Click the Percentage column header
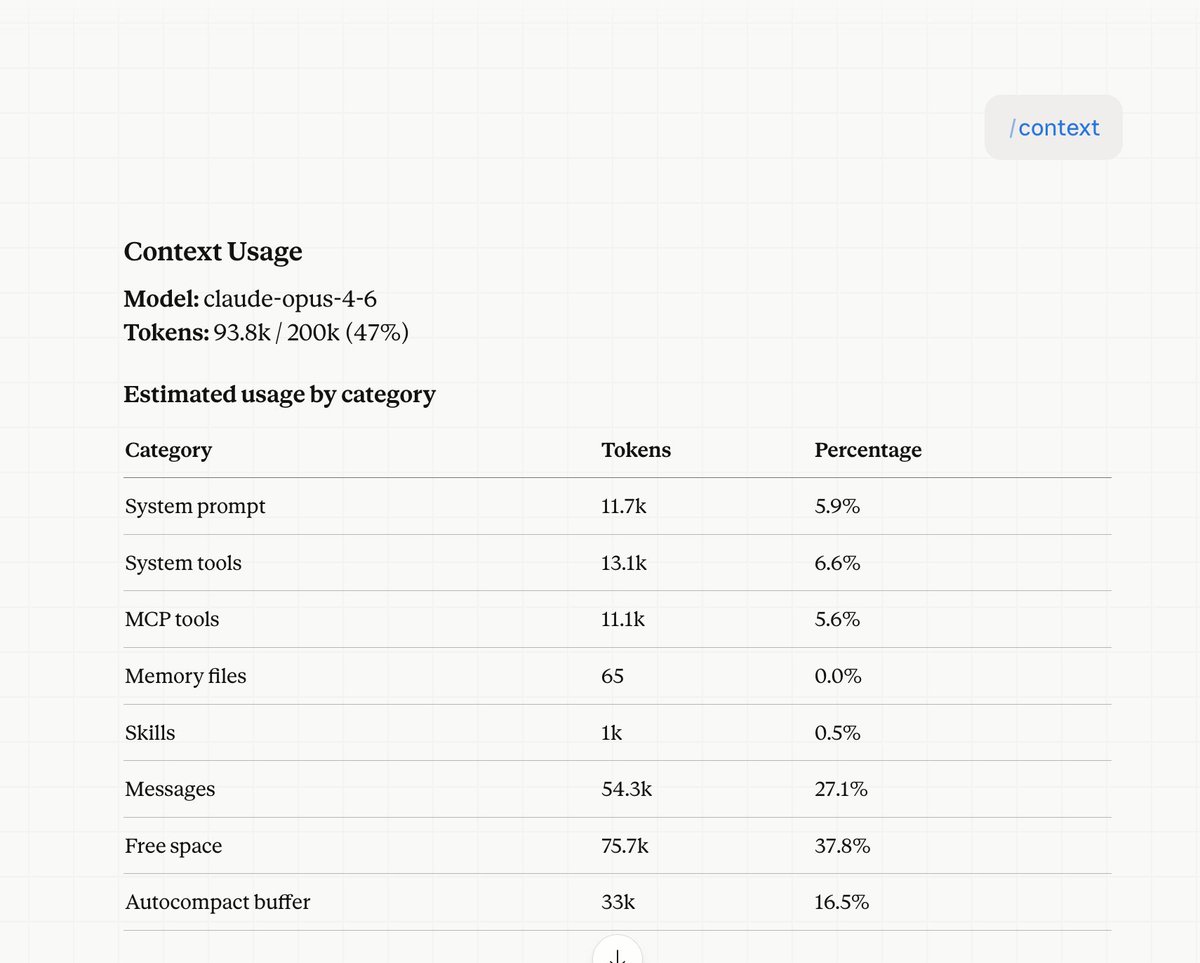The height and width of the screenshot is (963, 1200). (x=868, y=450)
